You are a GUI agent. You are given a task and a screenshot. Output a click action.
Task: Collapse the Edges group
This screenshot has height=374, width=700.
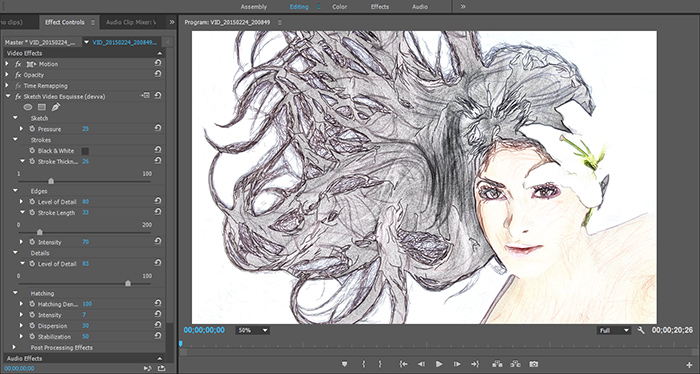15,191
